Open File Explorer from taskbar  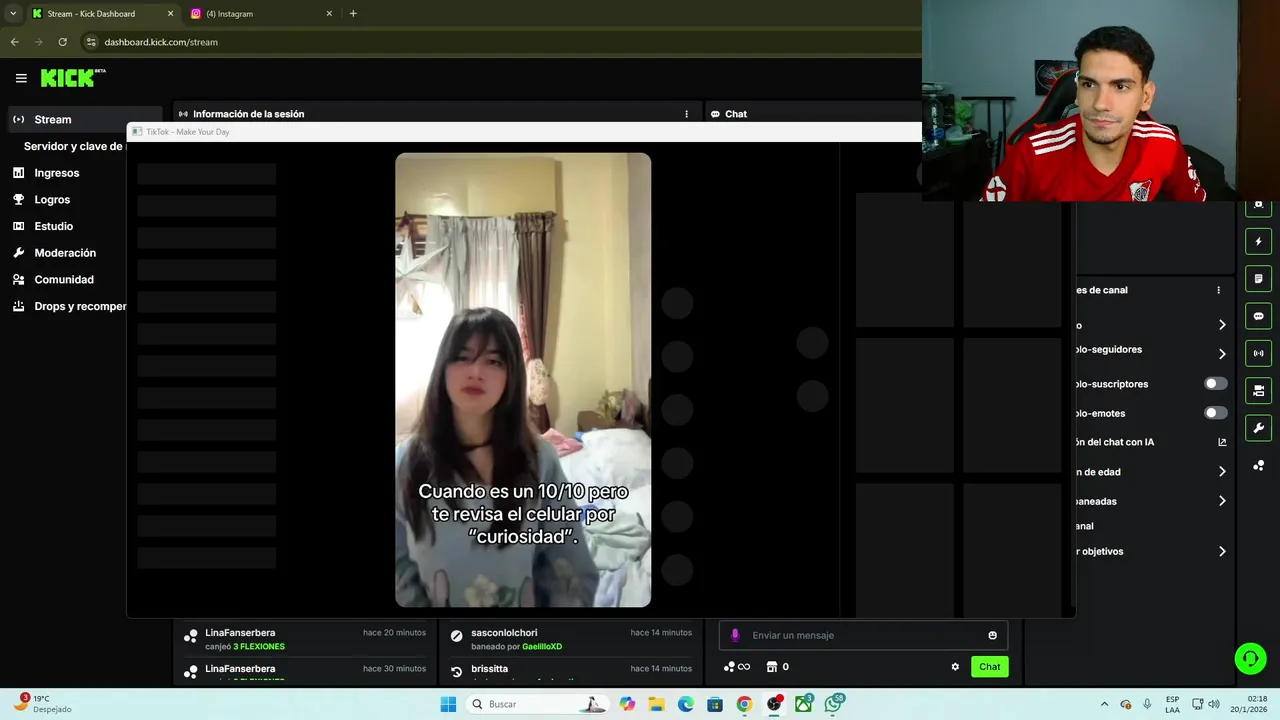(x=656, y=704)
